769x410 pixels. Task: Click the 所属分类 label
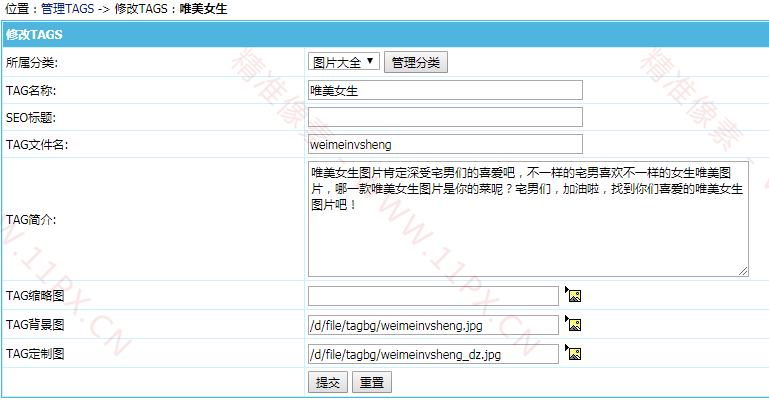click(32, 63)
